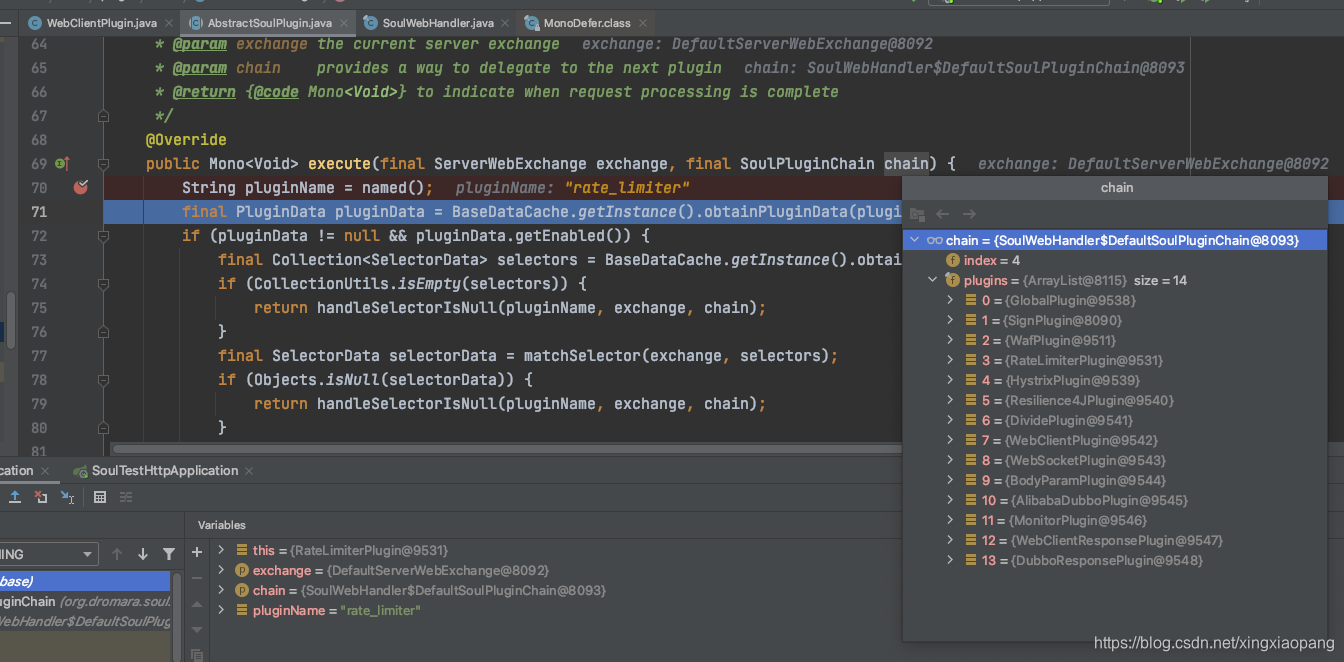
Task: Close the SoulWebHandler.java tab
Action: click(504, 23)
